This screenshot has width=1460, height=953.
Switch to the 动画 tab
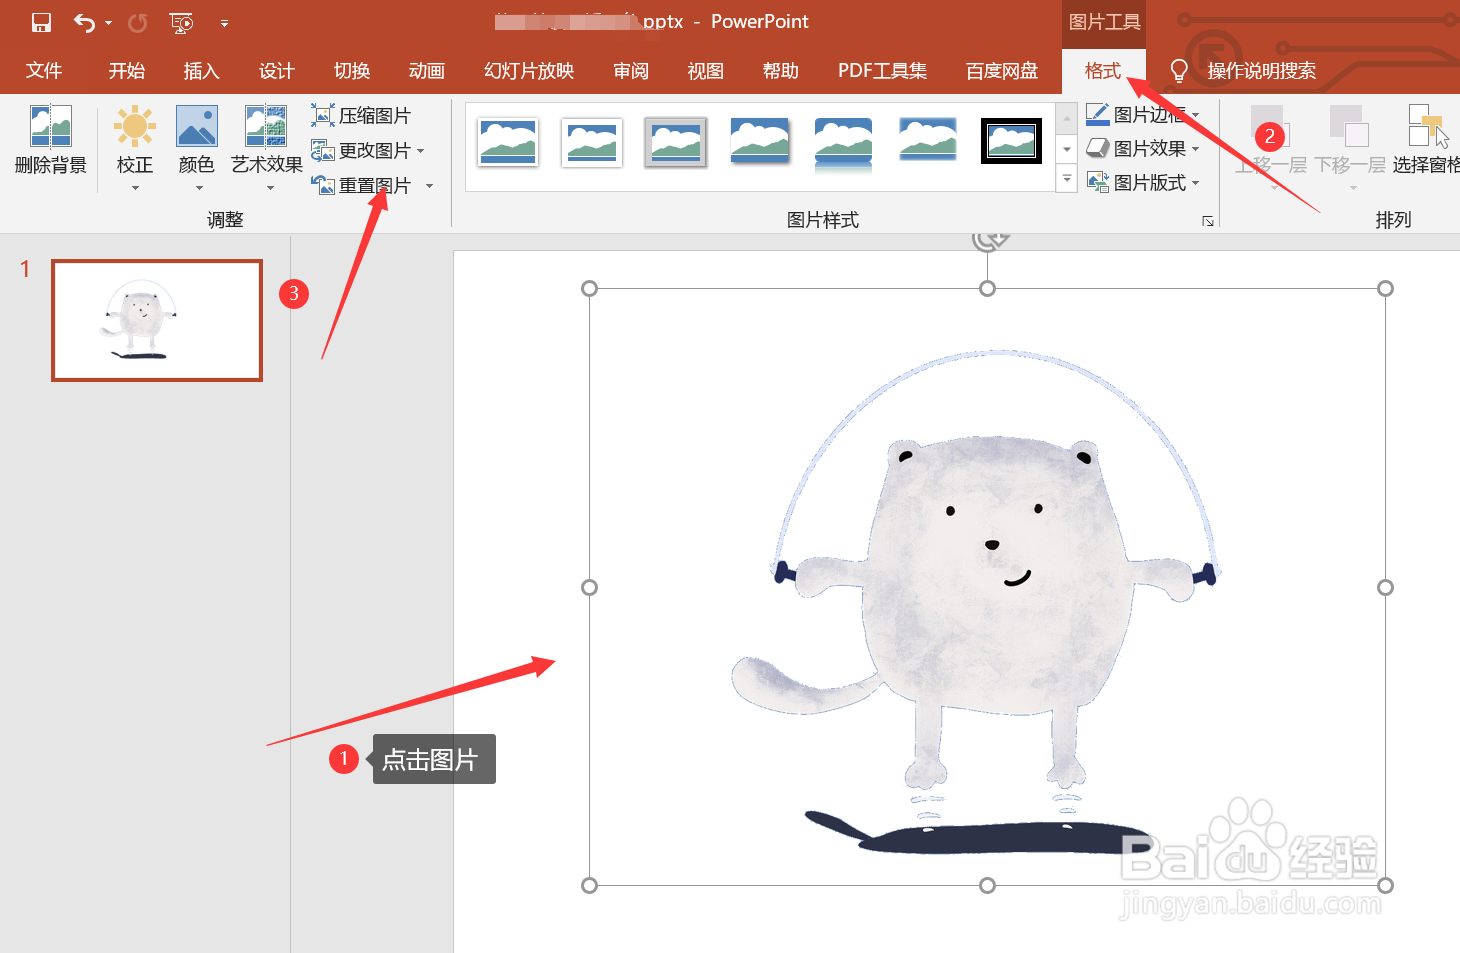tap(427, 71)
